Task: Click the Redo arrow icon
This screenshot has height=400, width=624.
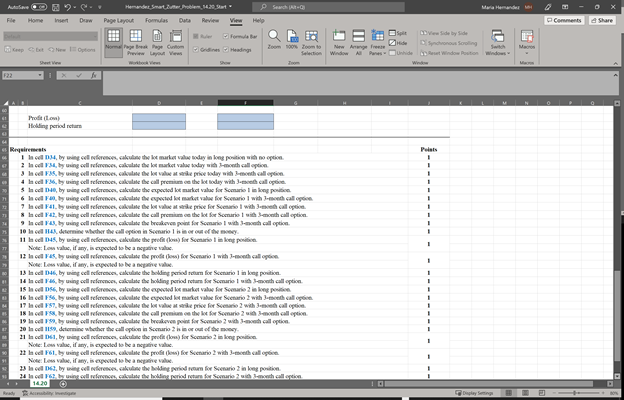Action: click(85, 7)
